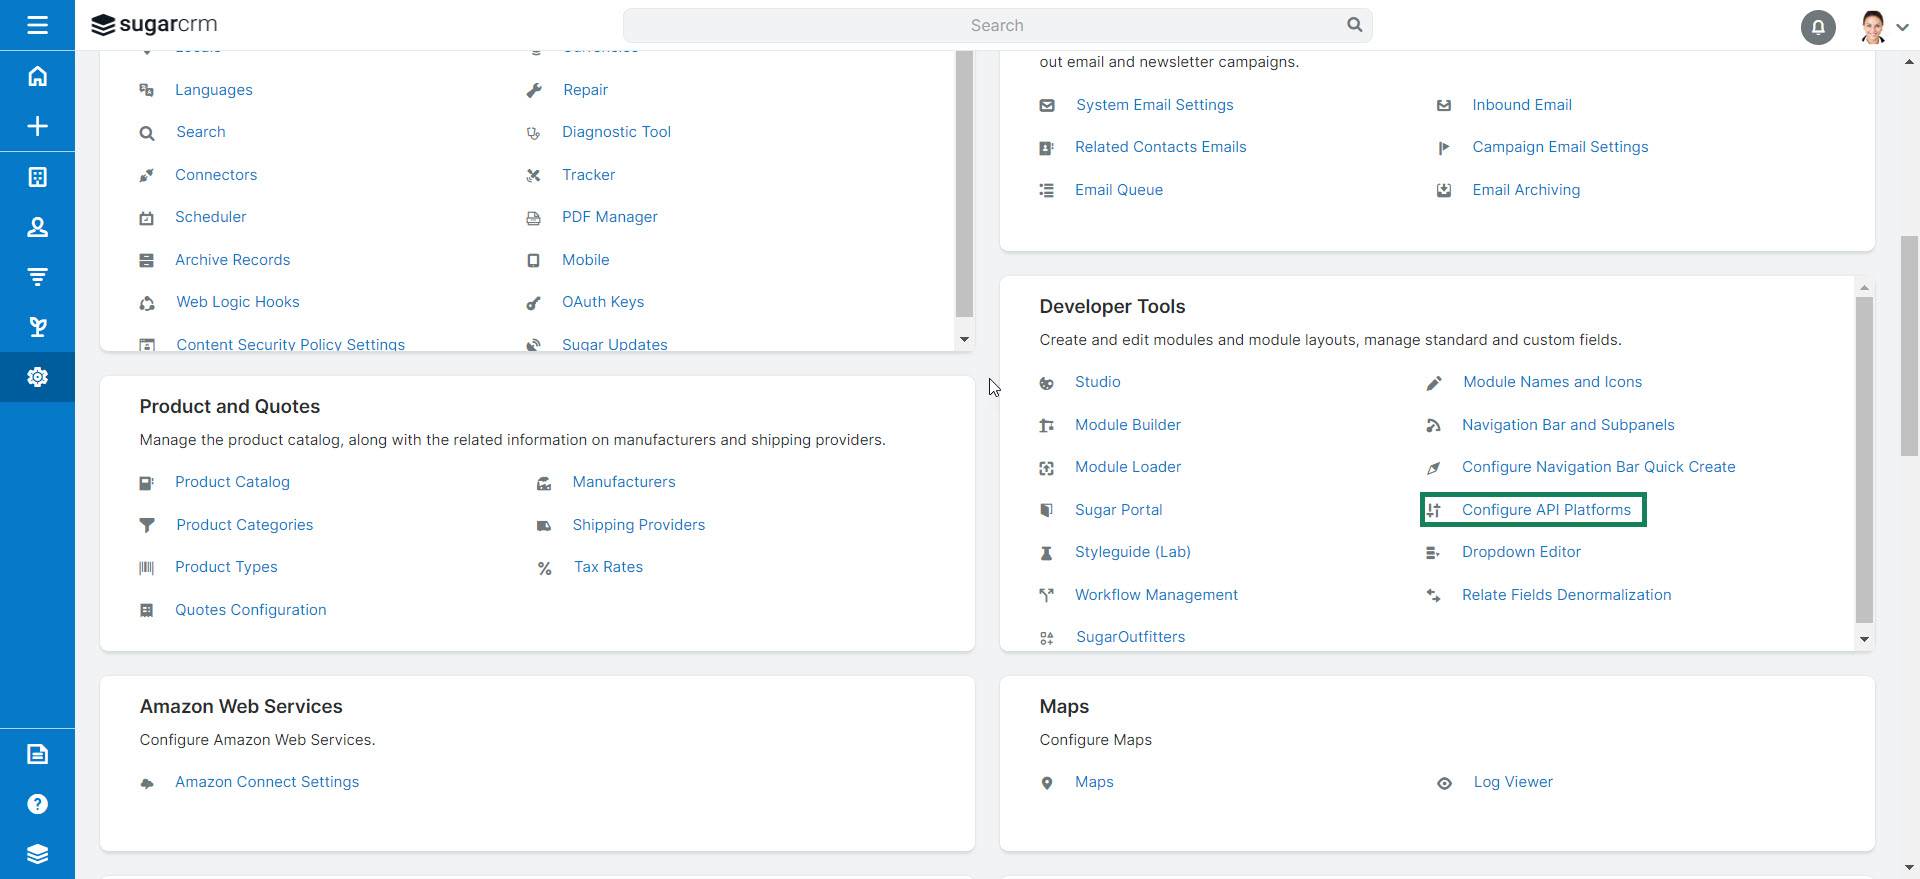Click Developer Tools panel scroll-down arrow
Image resolution: width=1920 pixels, height=879 pixels.
click(x=1864, y=639)
